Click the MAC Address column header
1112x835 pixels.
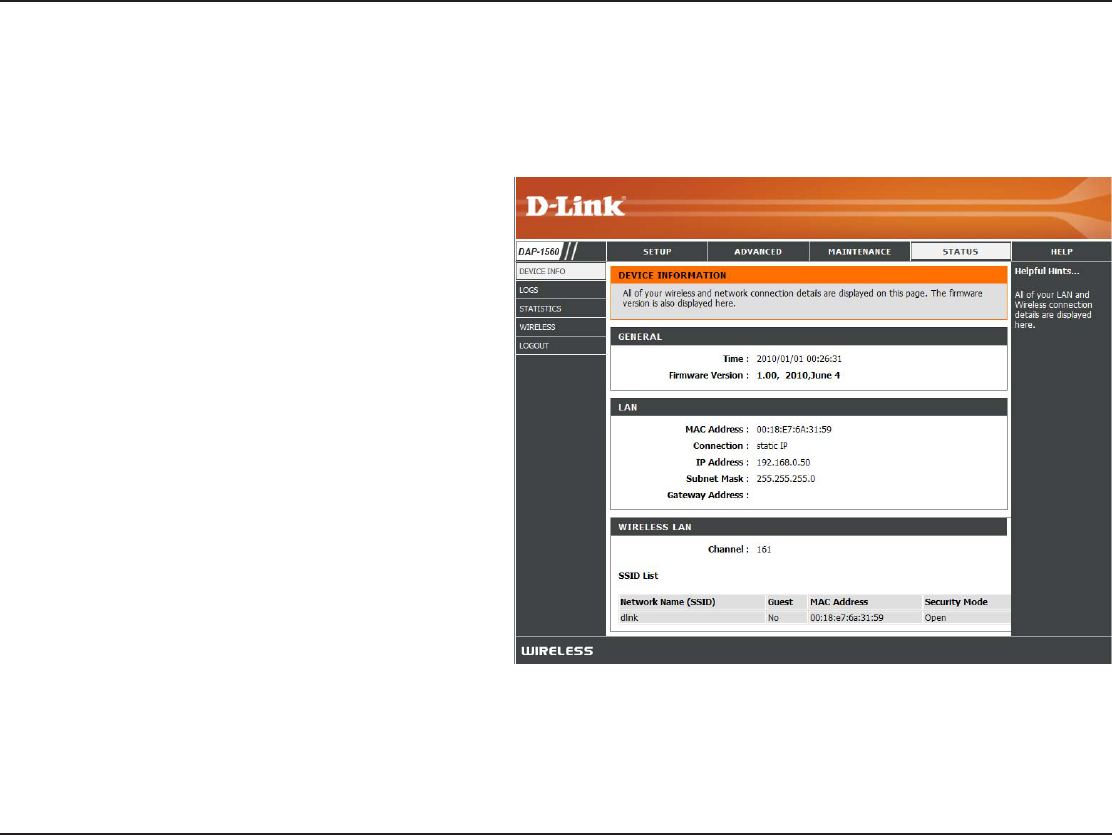point(839,602)
